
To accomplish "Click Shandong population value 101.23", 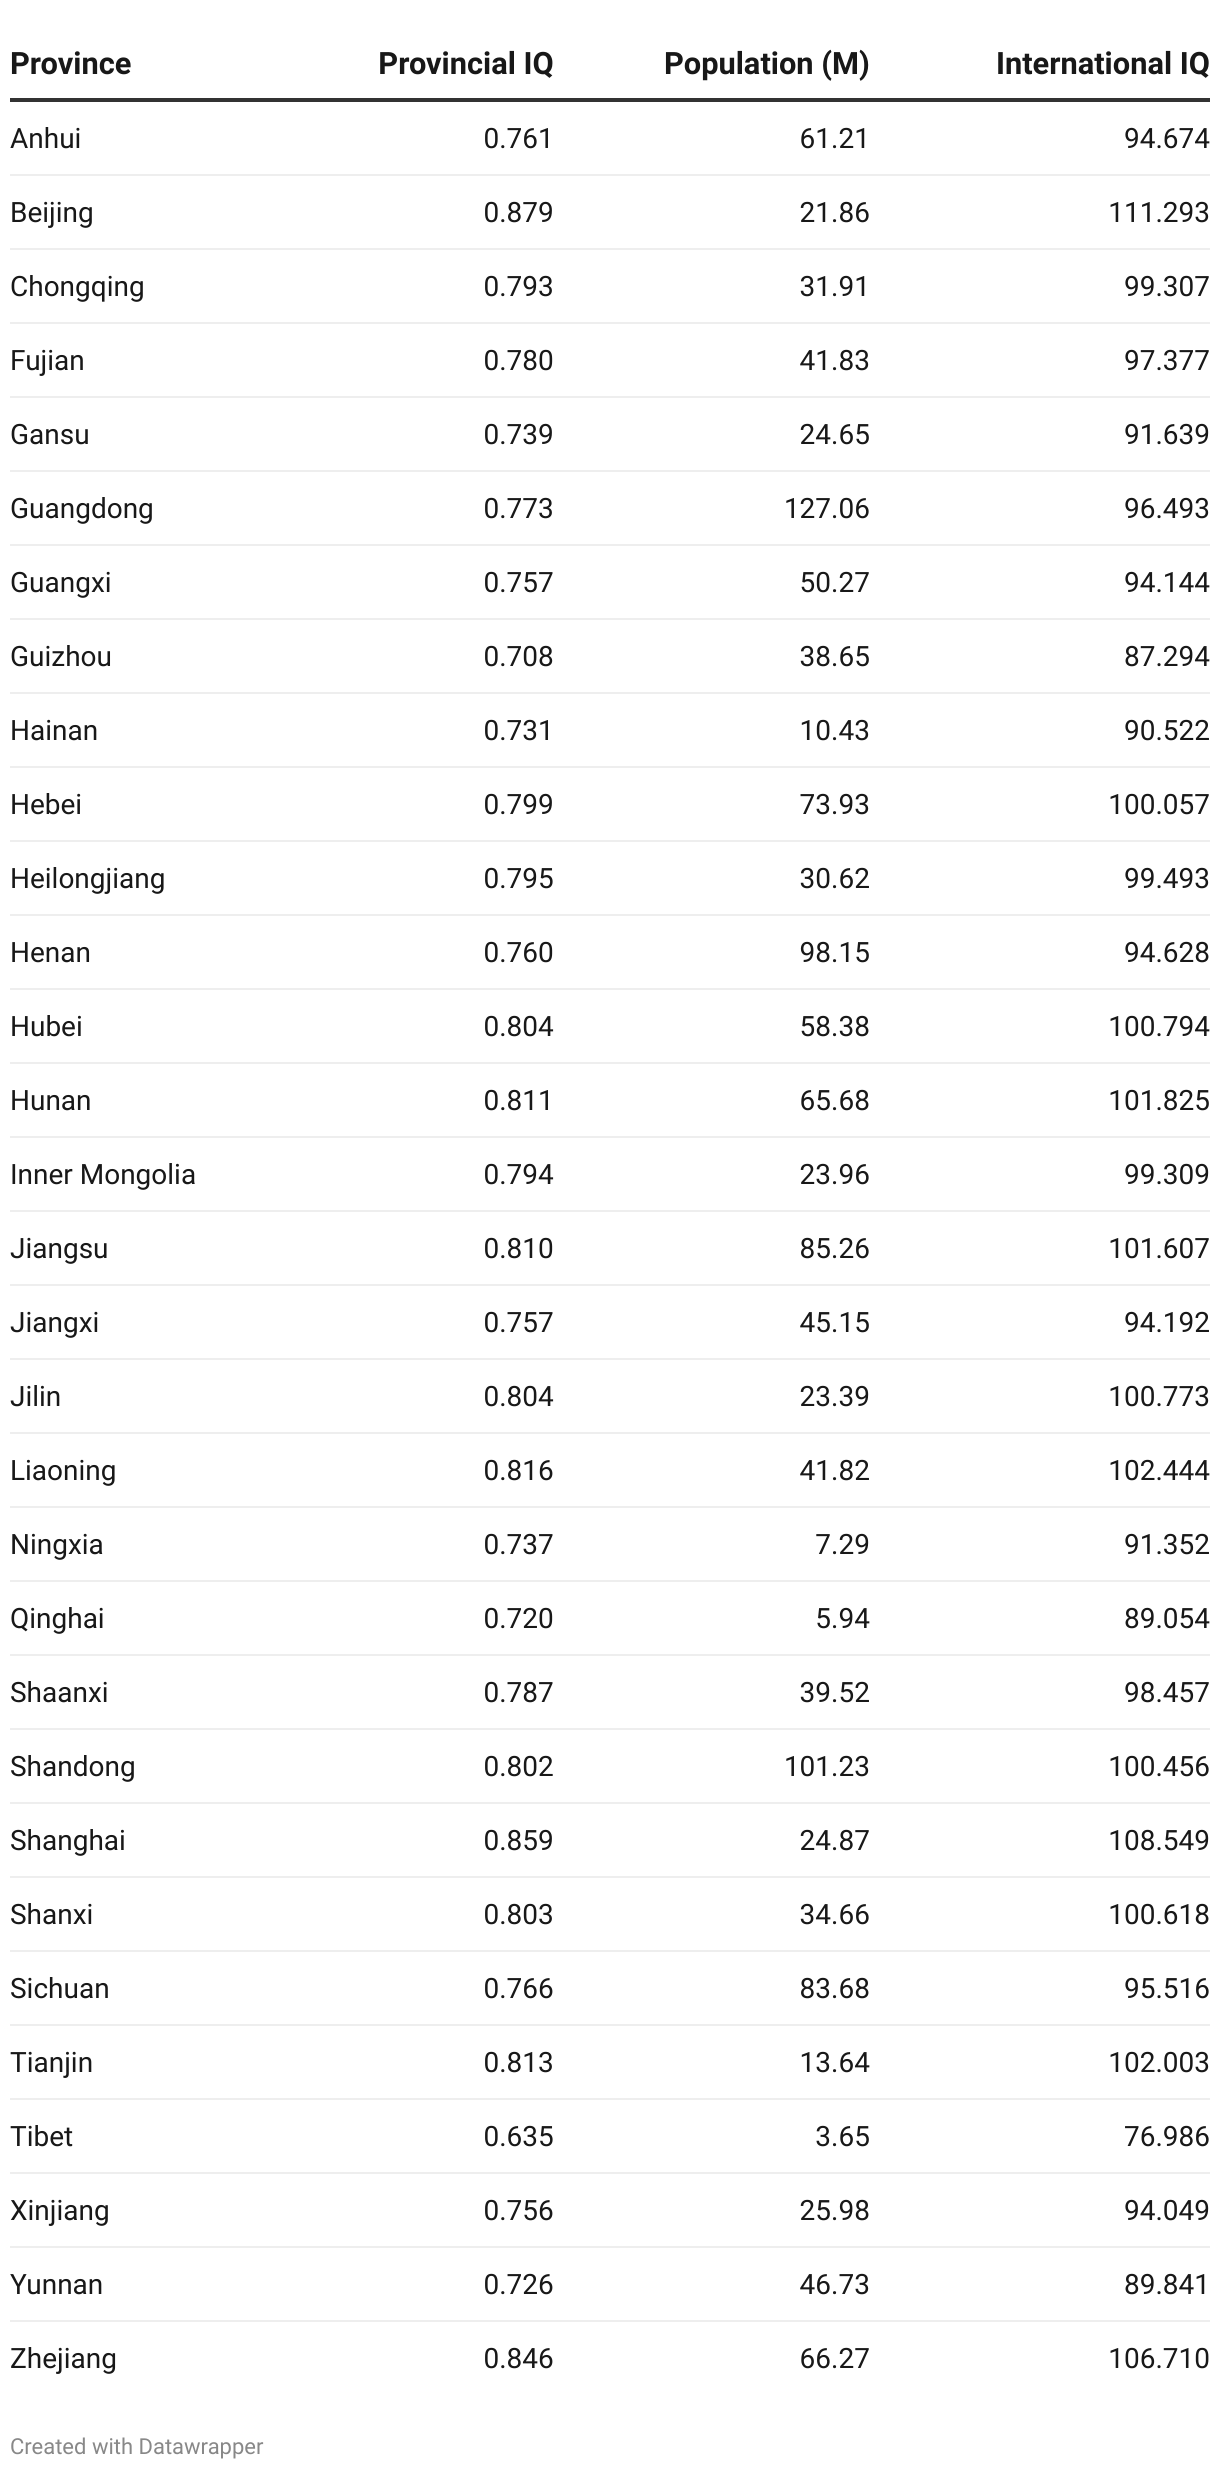I will pos(826,1767).
